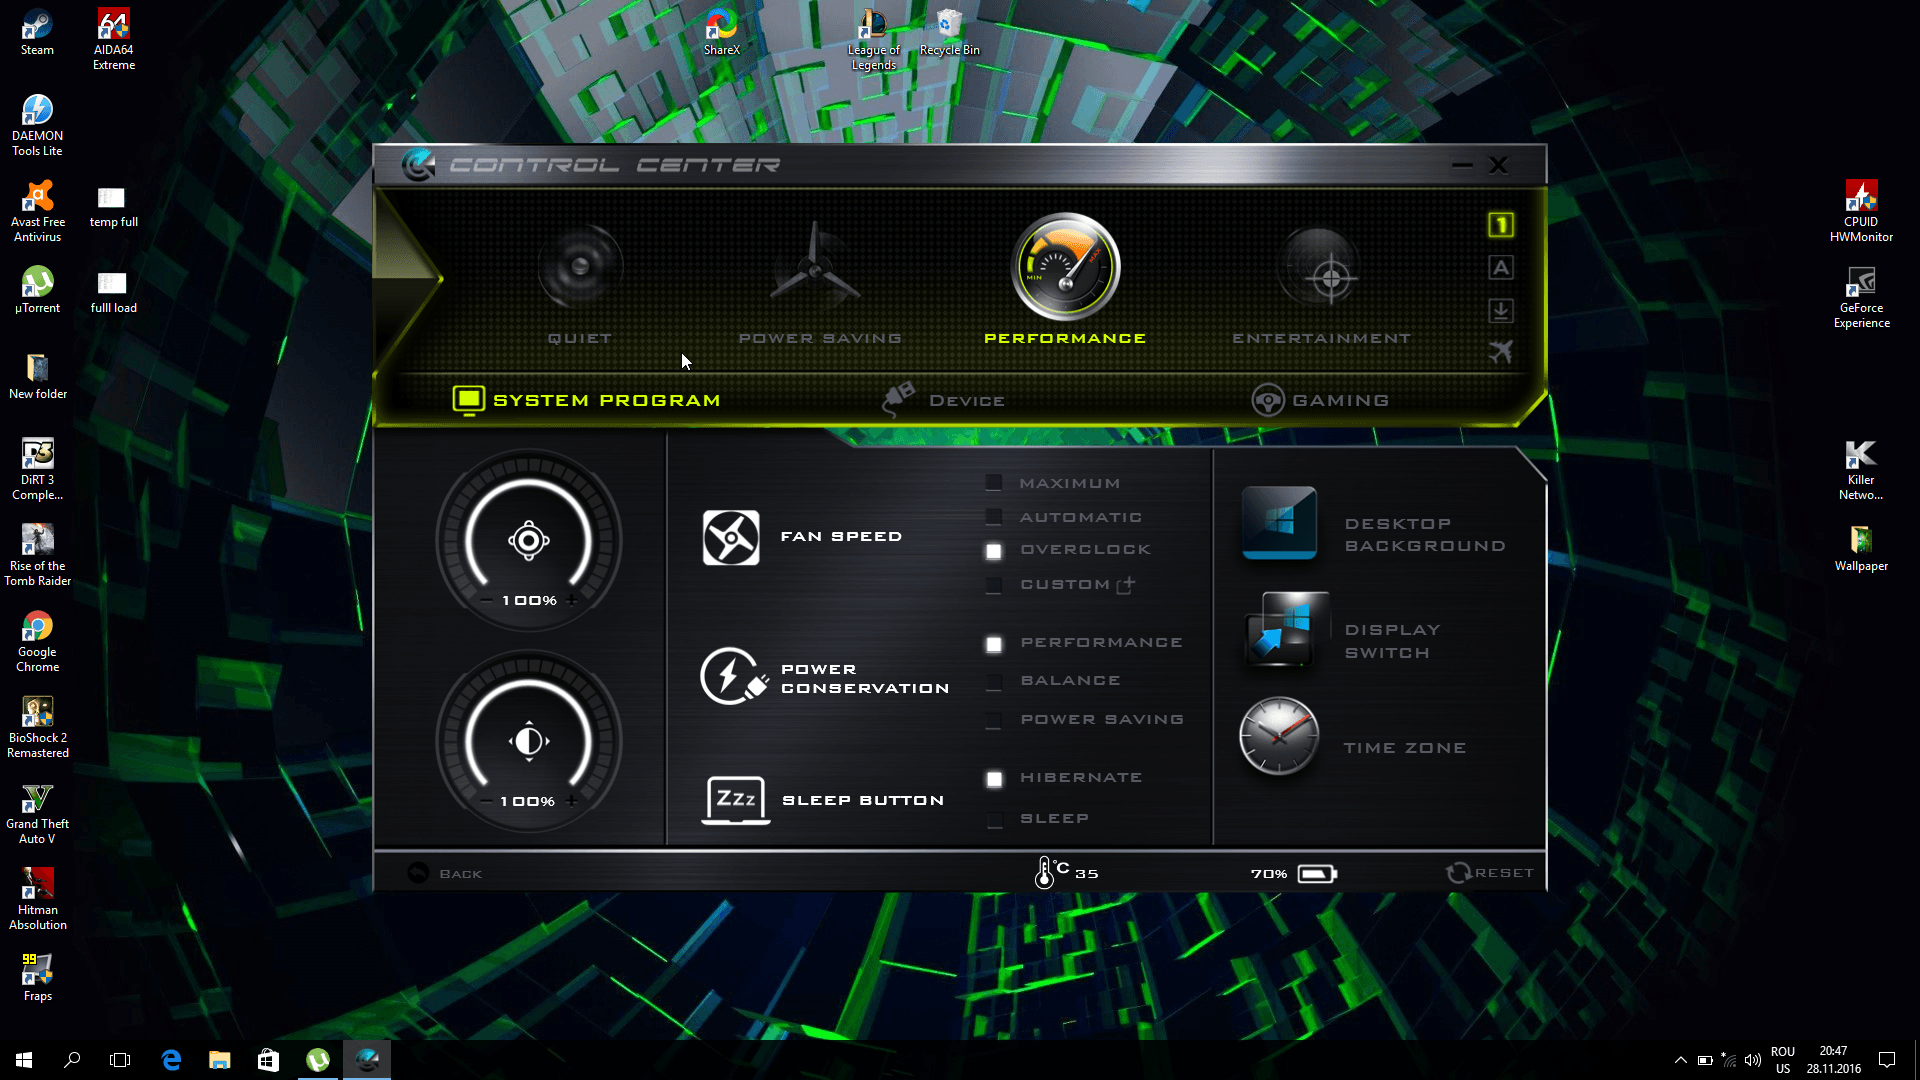Screen dimensions: 1920x1080
Task: Expand Custom fan speed settings
Action: click(x=1126, y=585)
